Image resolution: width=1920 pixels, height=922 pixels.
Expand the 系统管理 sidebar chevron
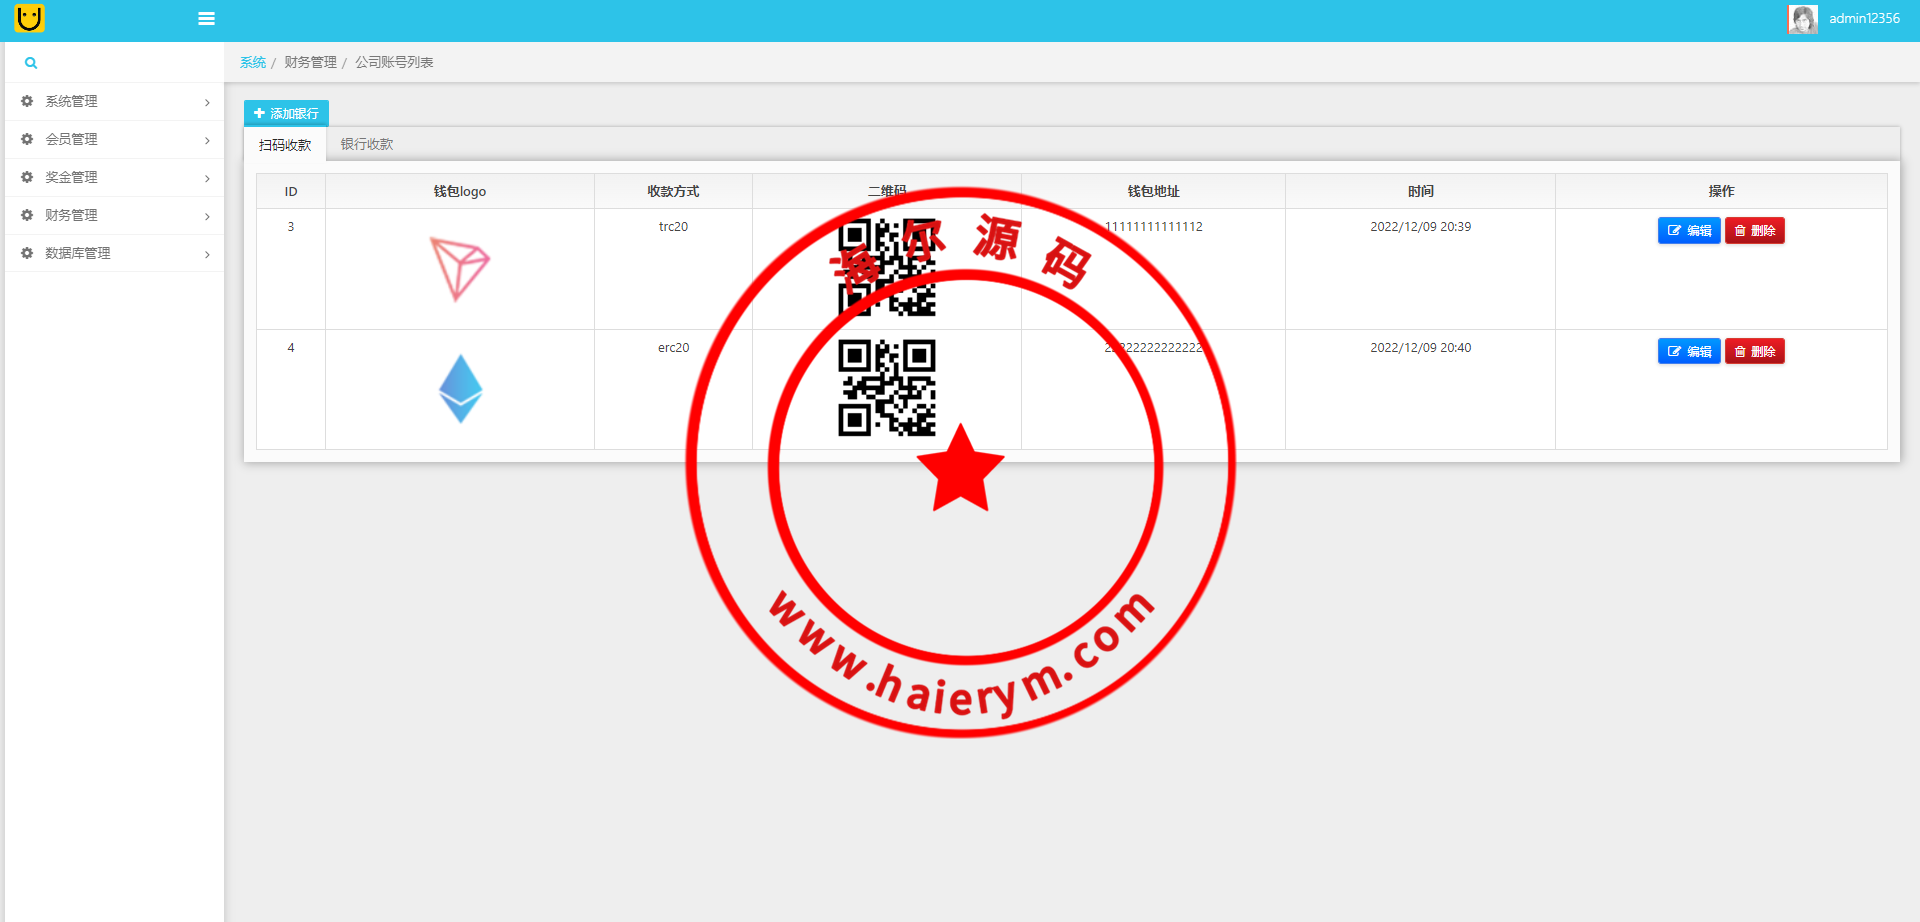click(207, 102)
